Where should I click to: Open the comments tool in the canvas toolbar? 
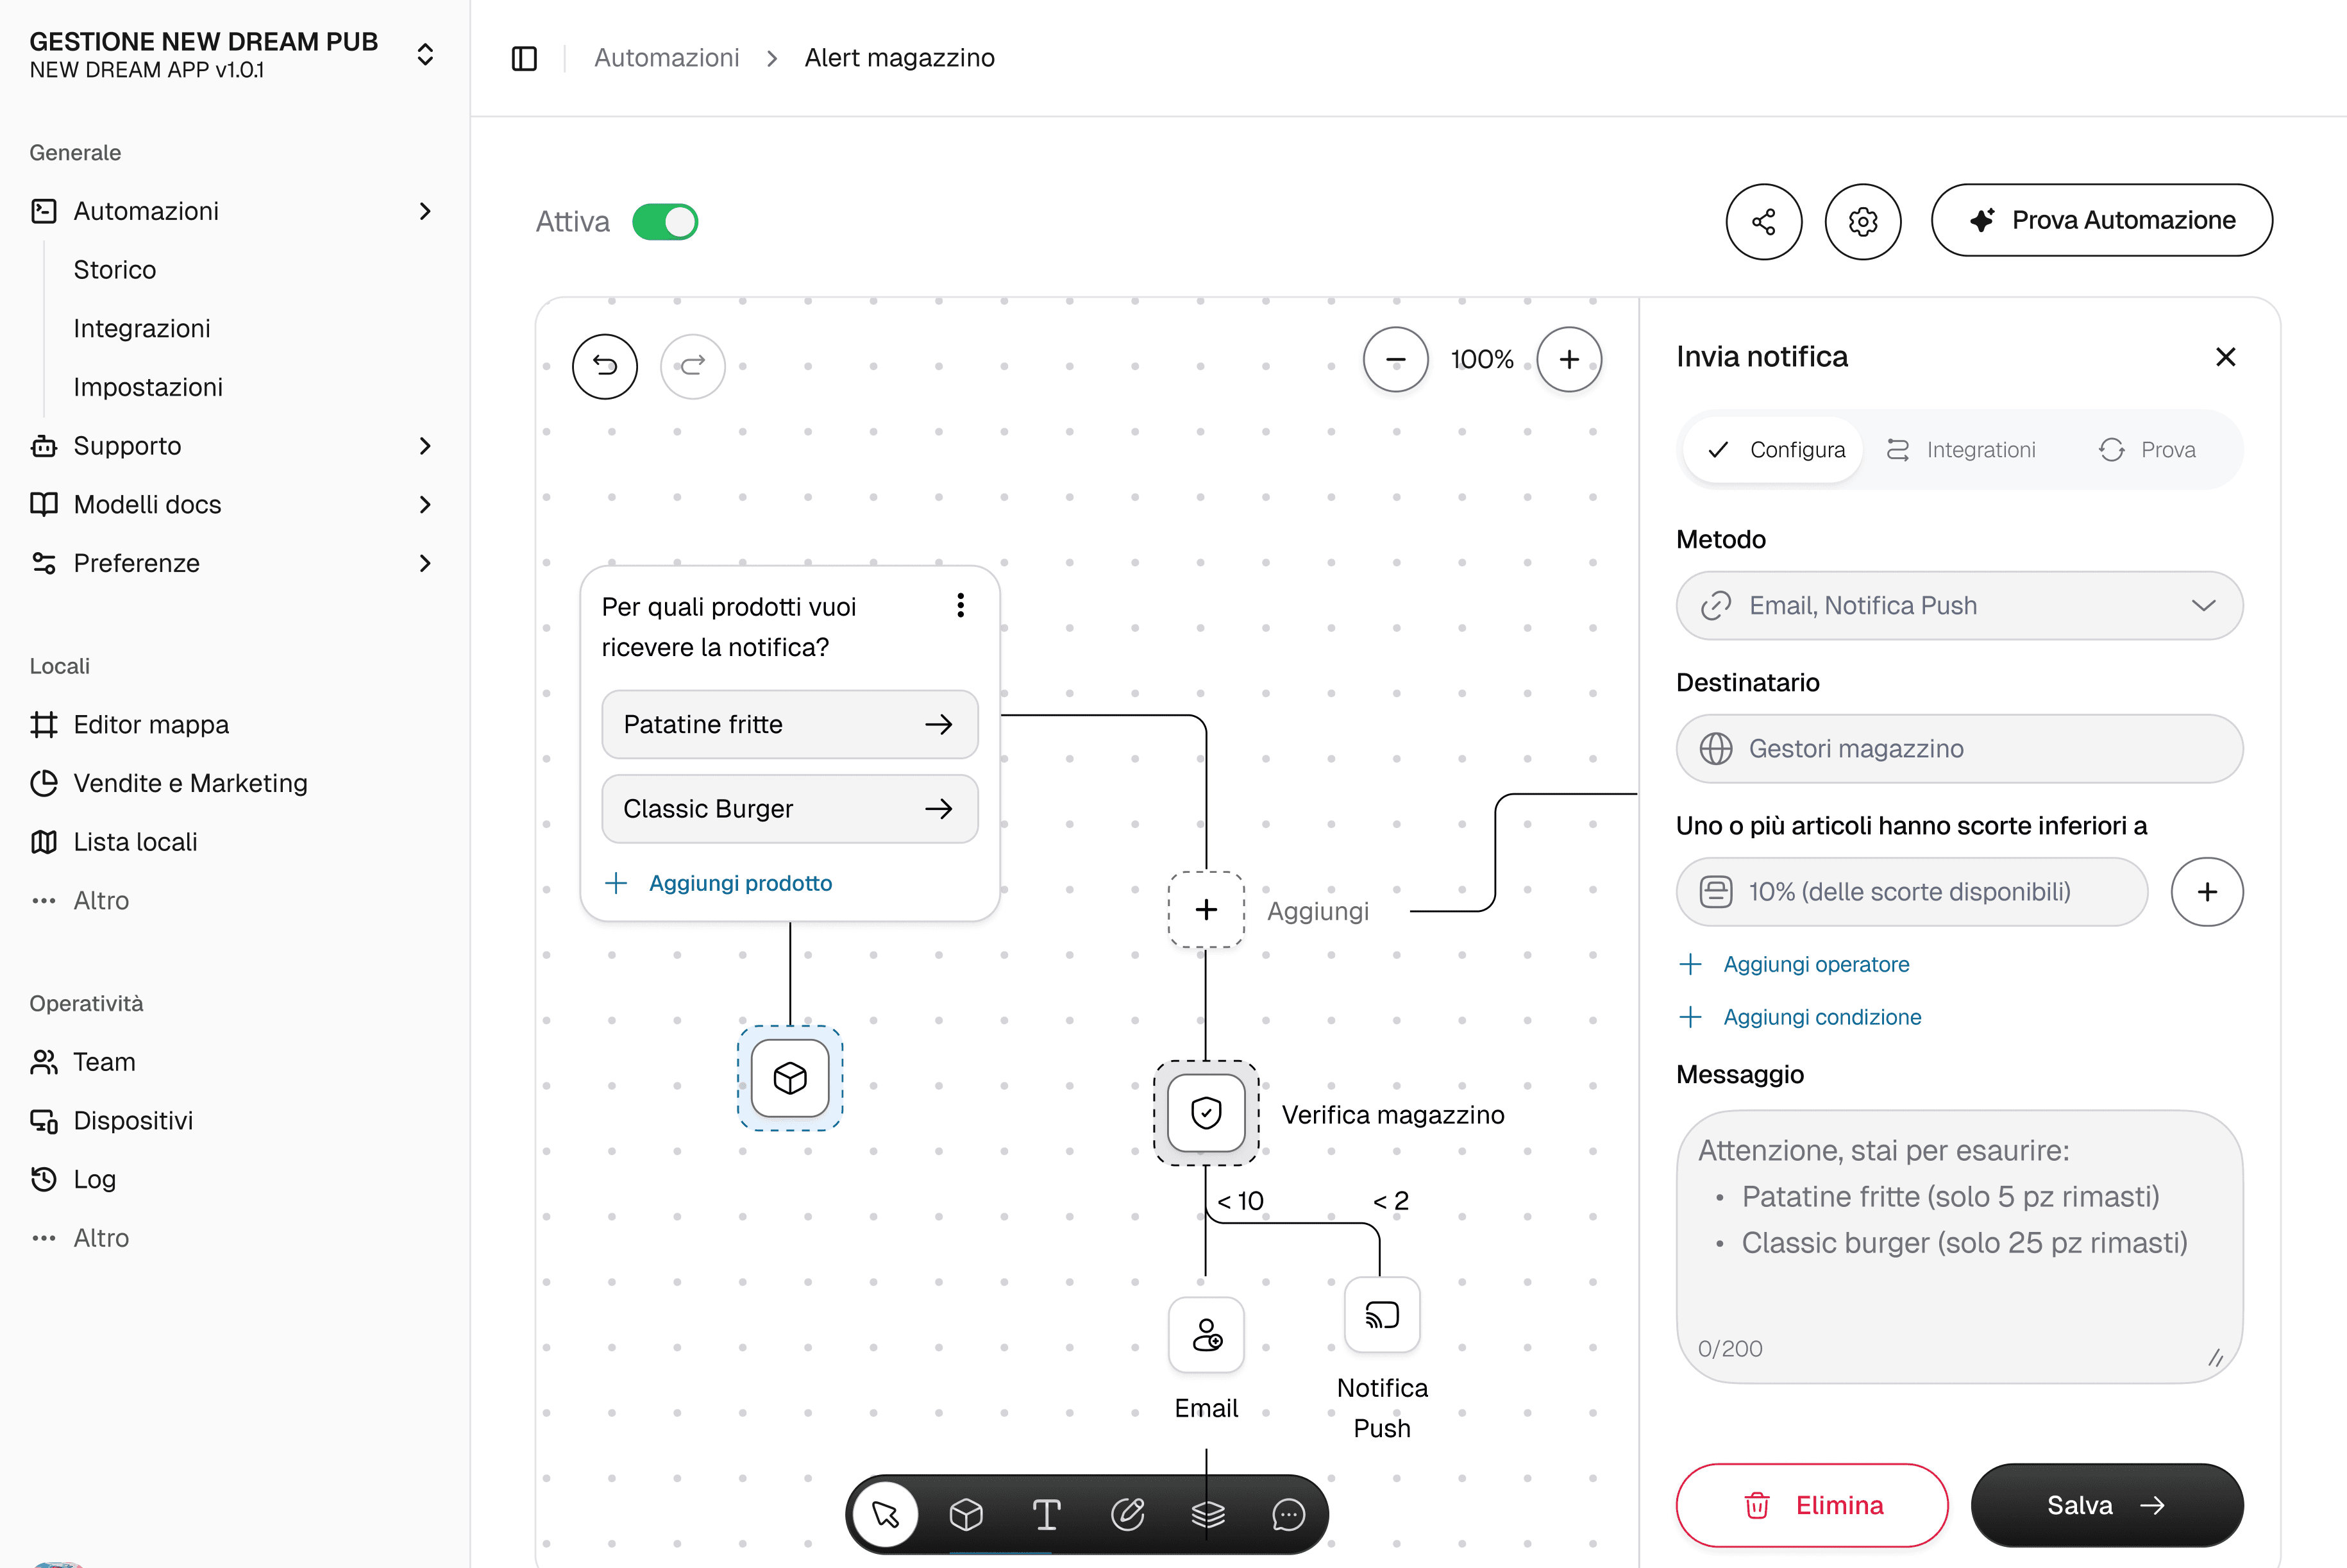pyautogui.click(x=1288, y=1514)
